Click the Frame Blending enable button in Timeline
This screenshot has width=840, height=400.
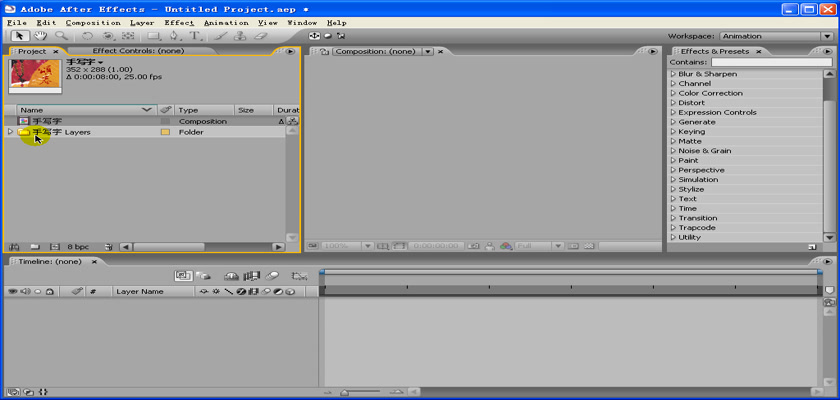coord(252,276)
